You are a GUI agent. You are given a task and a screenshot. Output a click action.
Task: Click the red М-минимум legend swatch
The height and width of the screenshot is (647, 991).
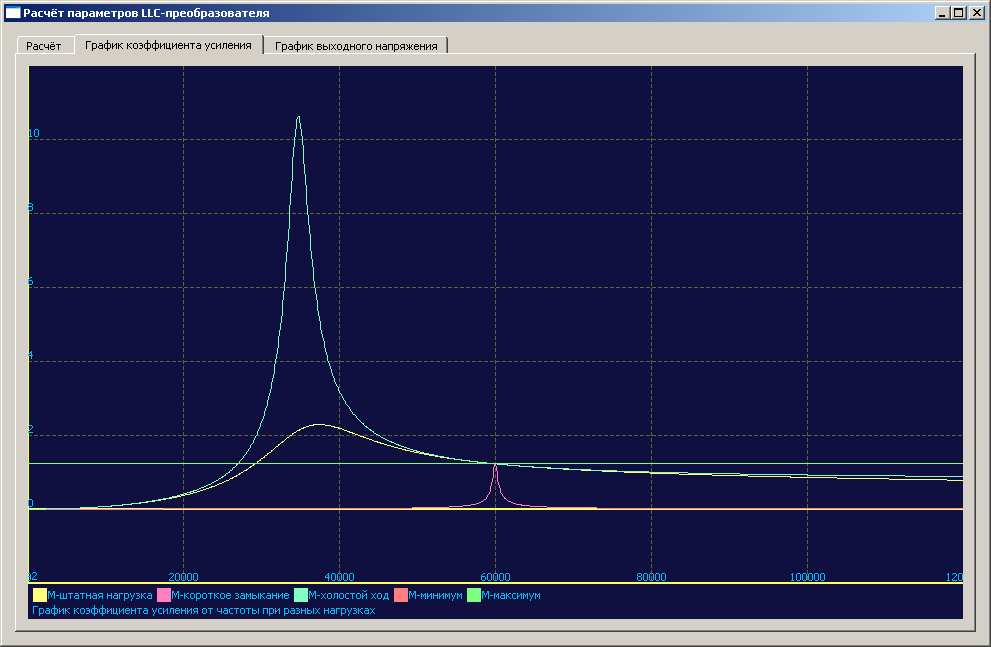point(401,596)
